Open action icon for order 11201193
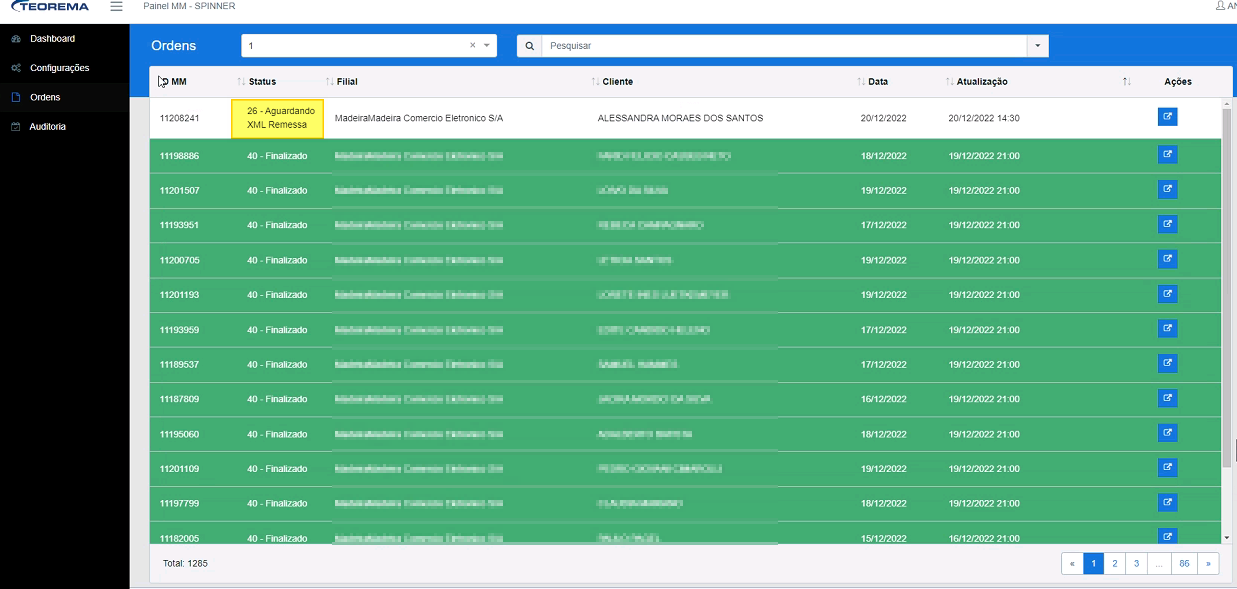 pyautogui.click(x=1167, y=294)
